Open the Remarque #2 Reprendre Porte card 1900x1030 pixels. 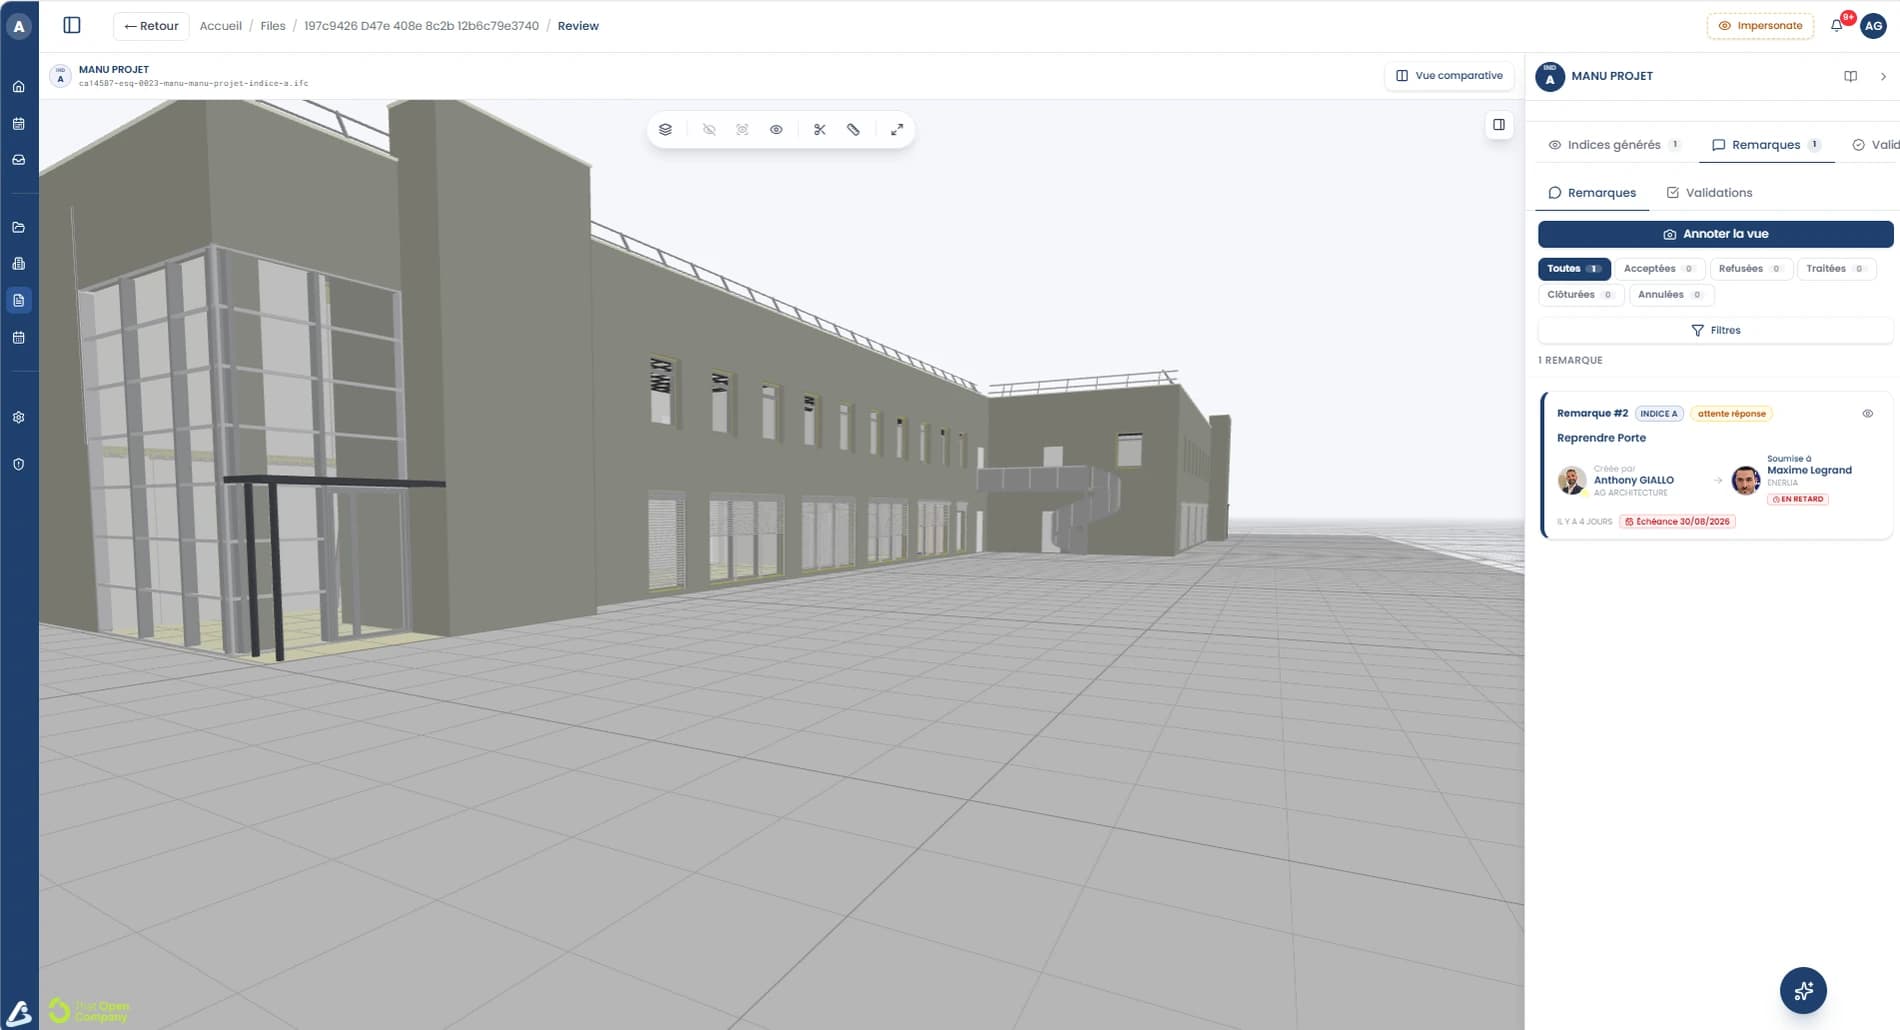pyautogui.click(x=1716, y=466)
